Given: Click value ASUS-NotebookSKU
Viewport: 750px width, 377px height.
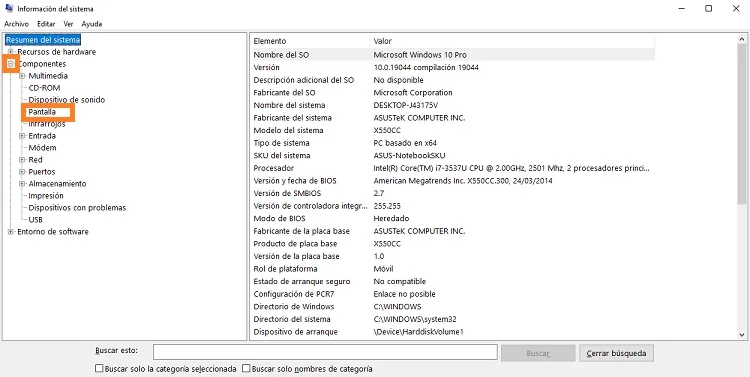Looking at the screenshot, I should click(x=410, y=155).
